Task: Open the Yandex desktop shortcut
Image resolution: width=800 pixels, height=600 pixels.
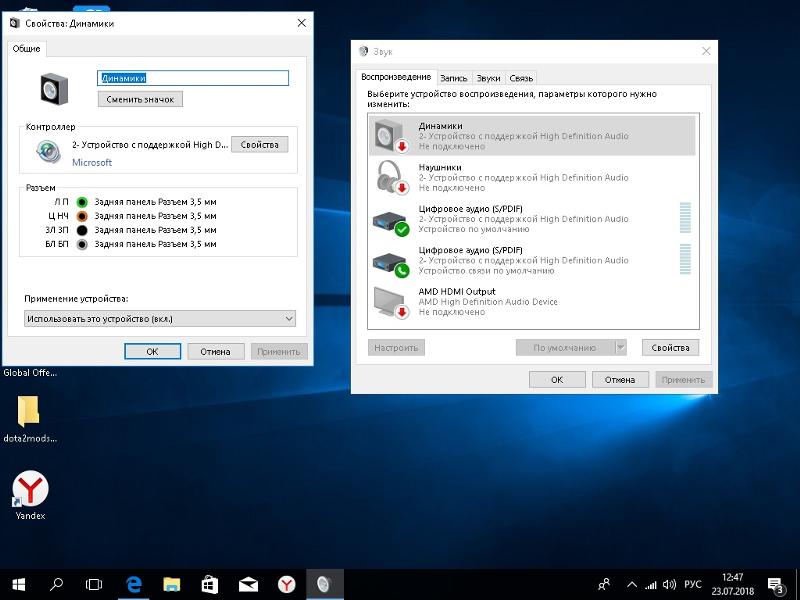Action: (30, 494)
